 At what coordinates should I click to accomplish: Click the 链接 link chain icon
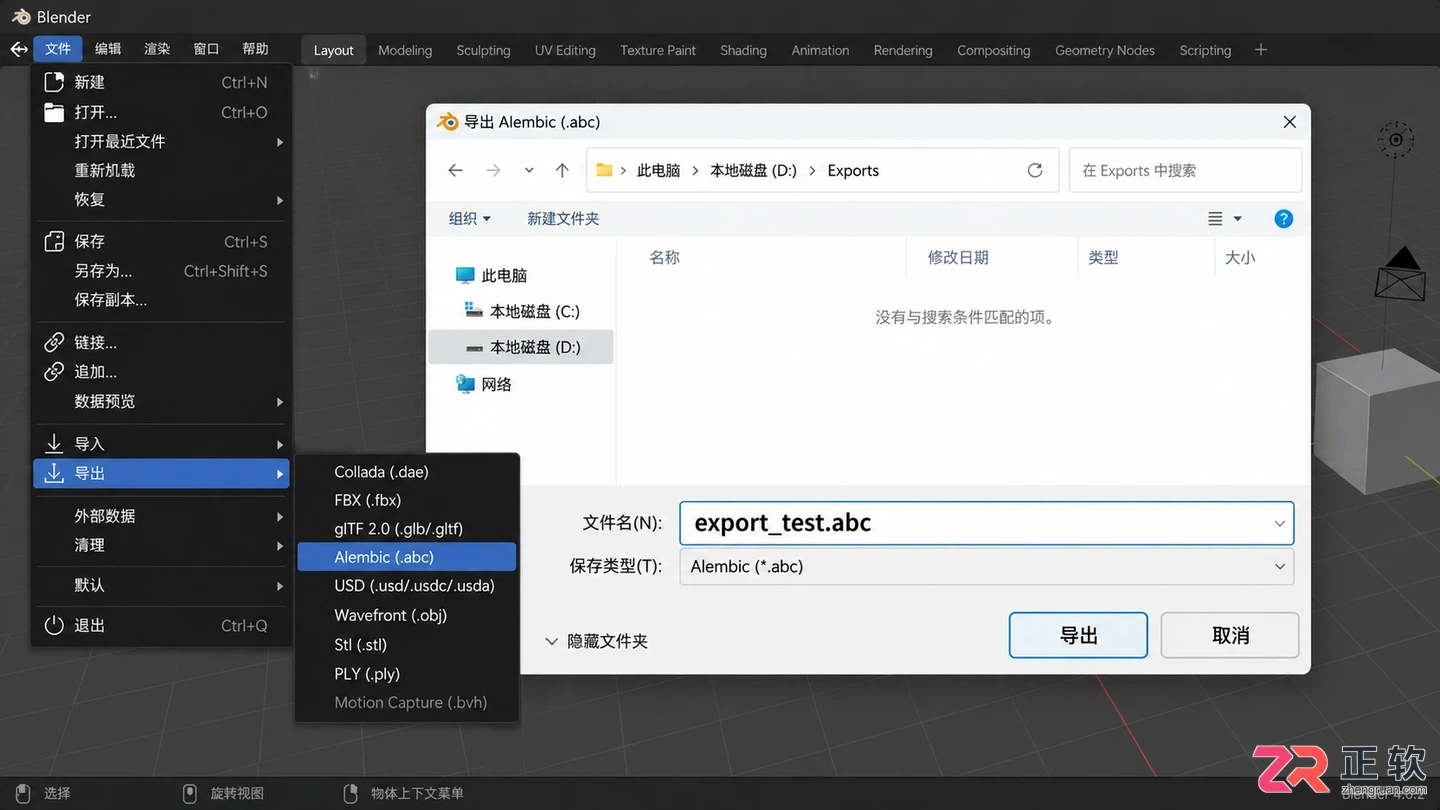[x=54, y=343]
